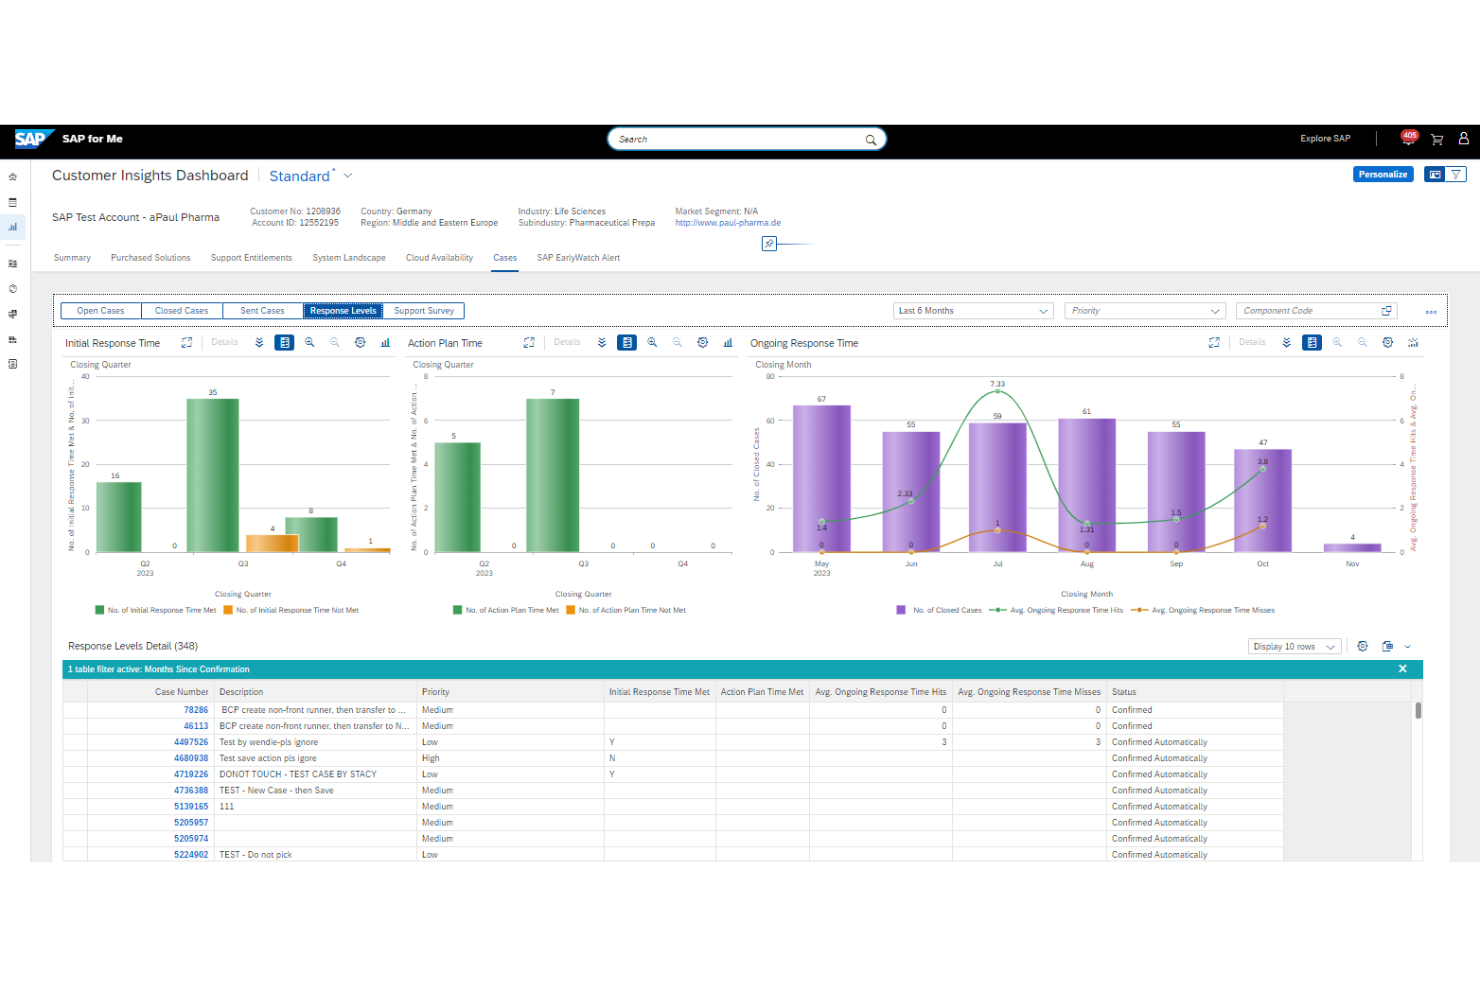Enter fullscreen for Initial Response Time chart
This screenshot has width=1480, height=987.
pyautogui.click(x=187, y=343)
